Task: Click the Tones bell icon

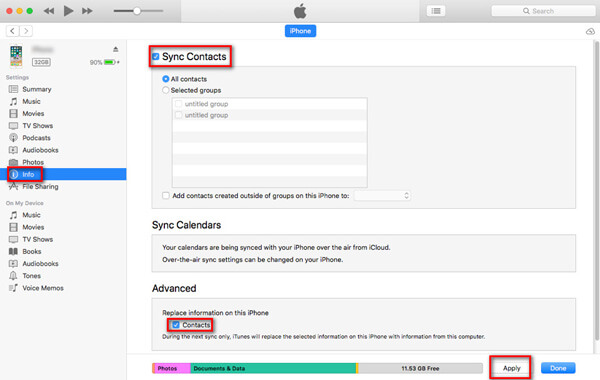Action: click(13, 276)
